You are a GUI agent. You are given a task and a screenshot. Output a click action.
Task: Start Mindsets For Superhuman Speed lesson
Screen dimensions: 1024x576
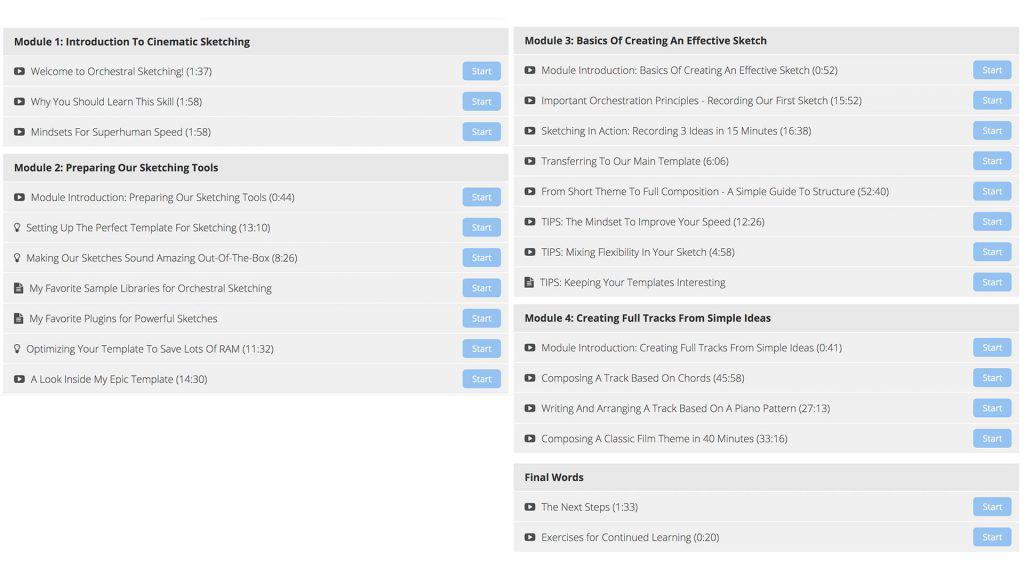[x=481, y=132]
